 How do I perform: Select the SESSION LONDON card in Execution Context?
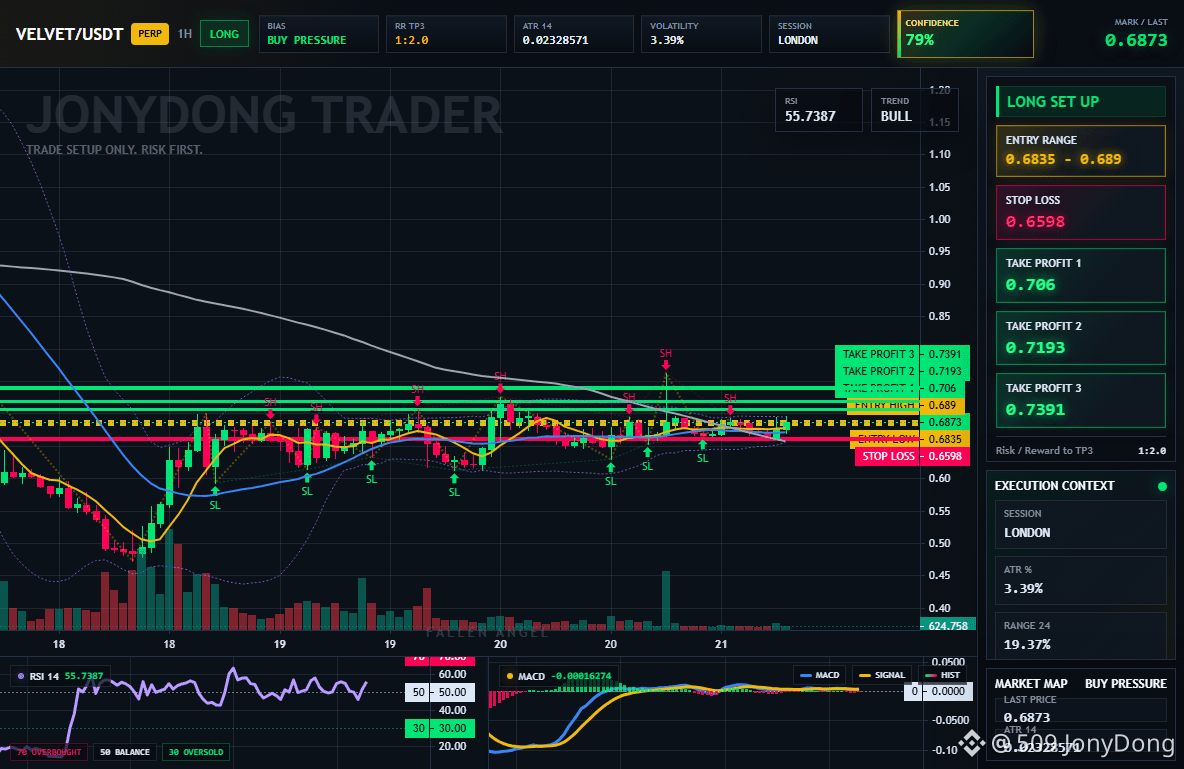click(1081, 524)
